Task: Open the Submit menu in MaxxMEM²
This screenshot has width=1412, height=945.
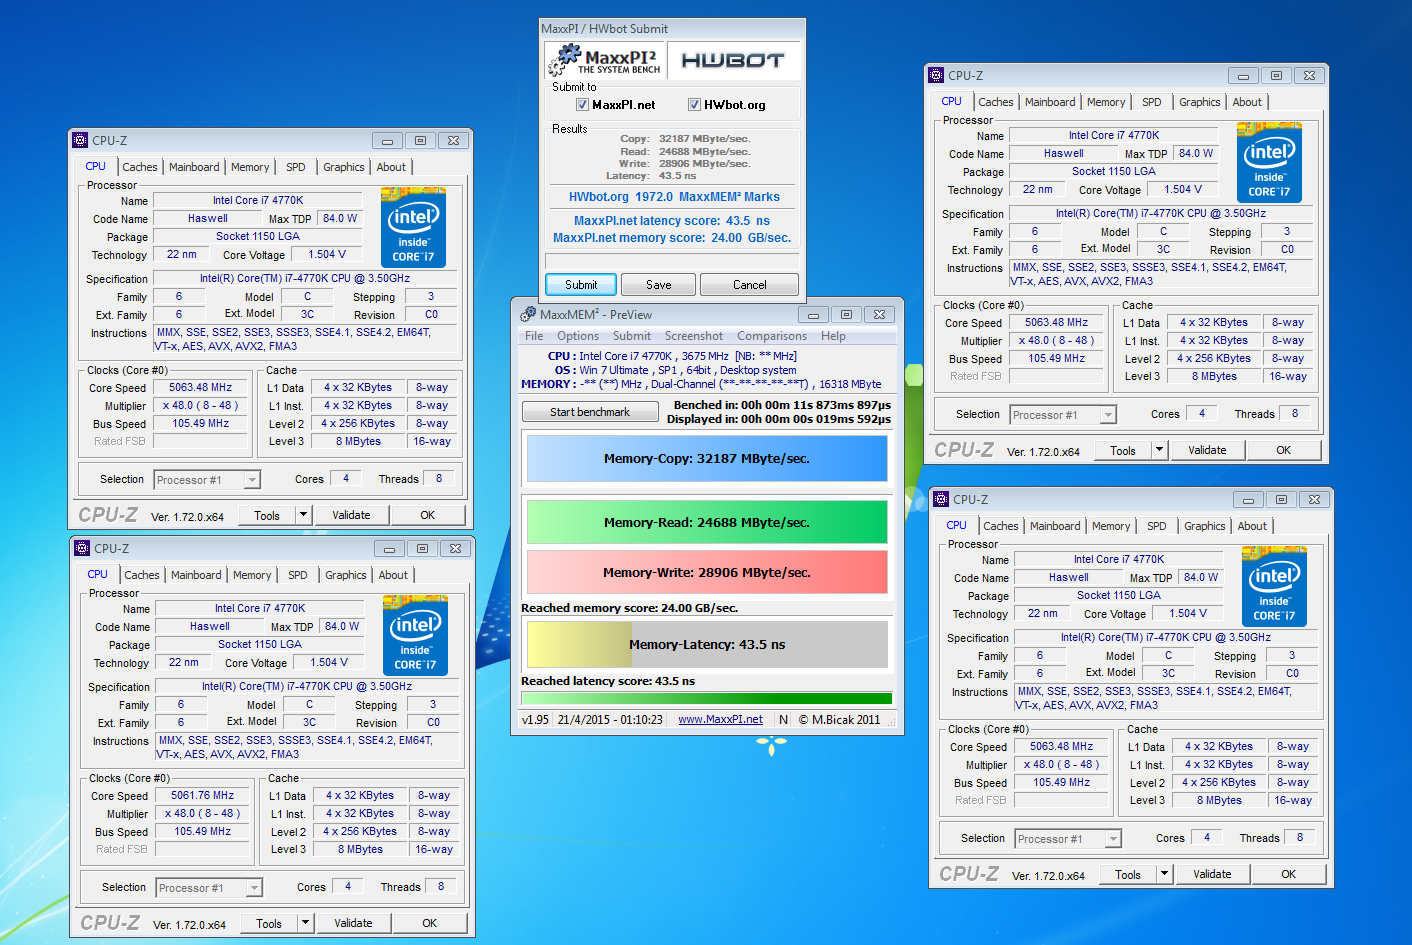Action: [x=631, y=336]
